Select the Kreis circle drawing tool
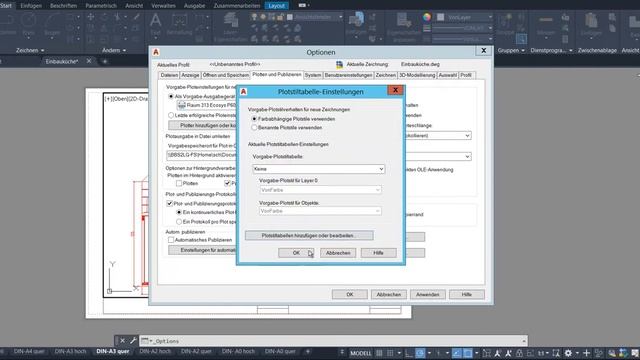The width and height of the screenshot is (640, 360). point(28,24)
